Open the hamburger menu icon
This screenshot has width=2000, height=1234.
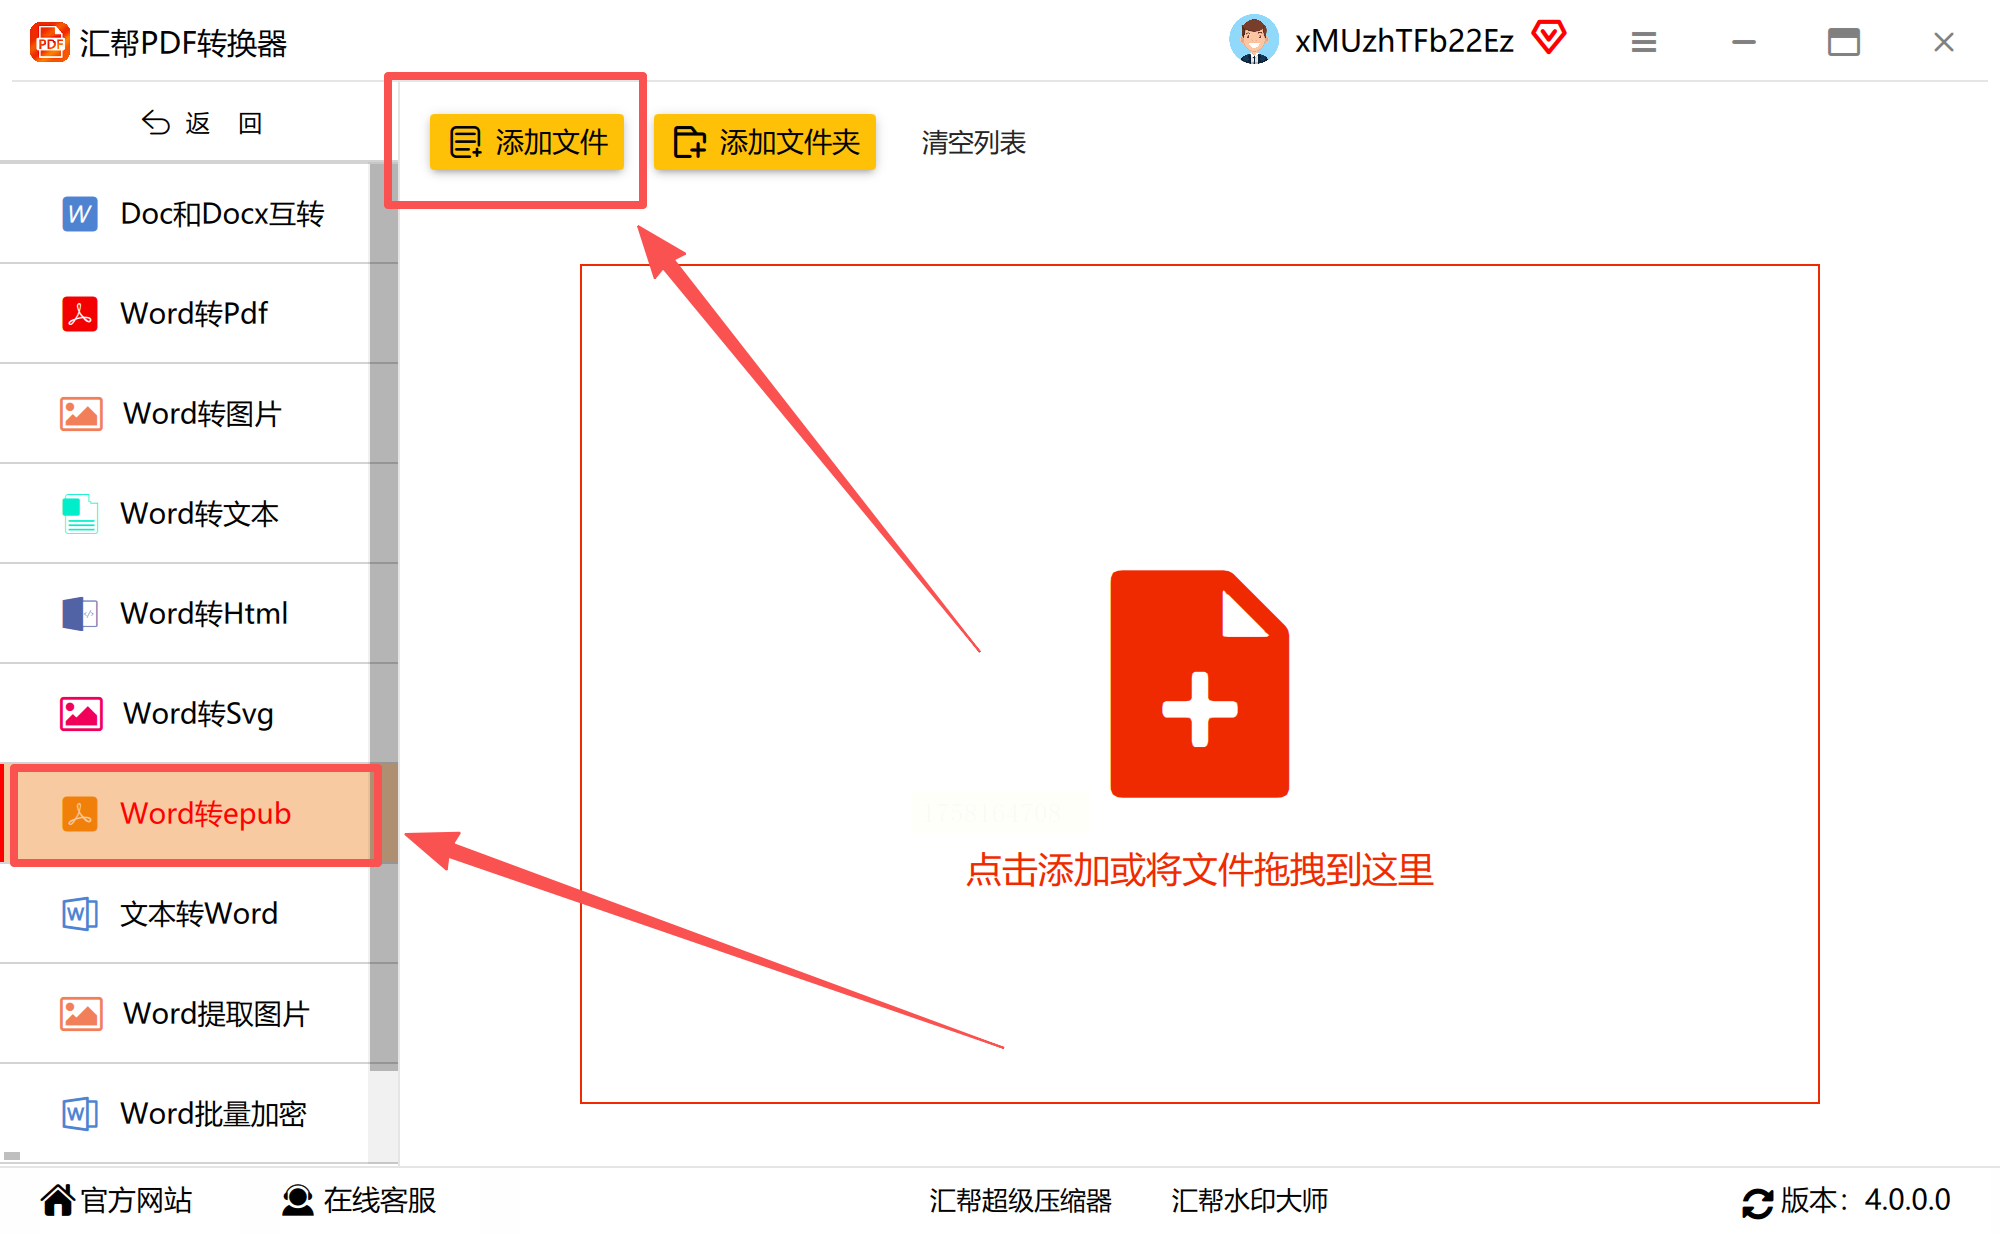[1644, 42]
